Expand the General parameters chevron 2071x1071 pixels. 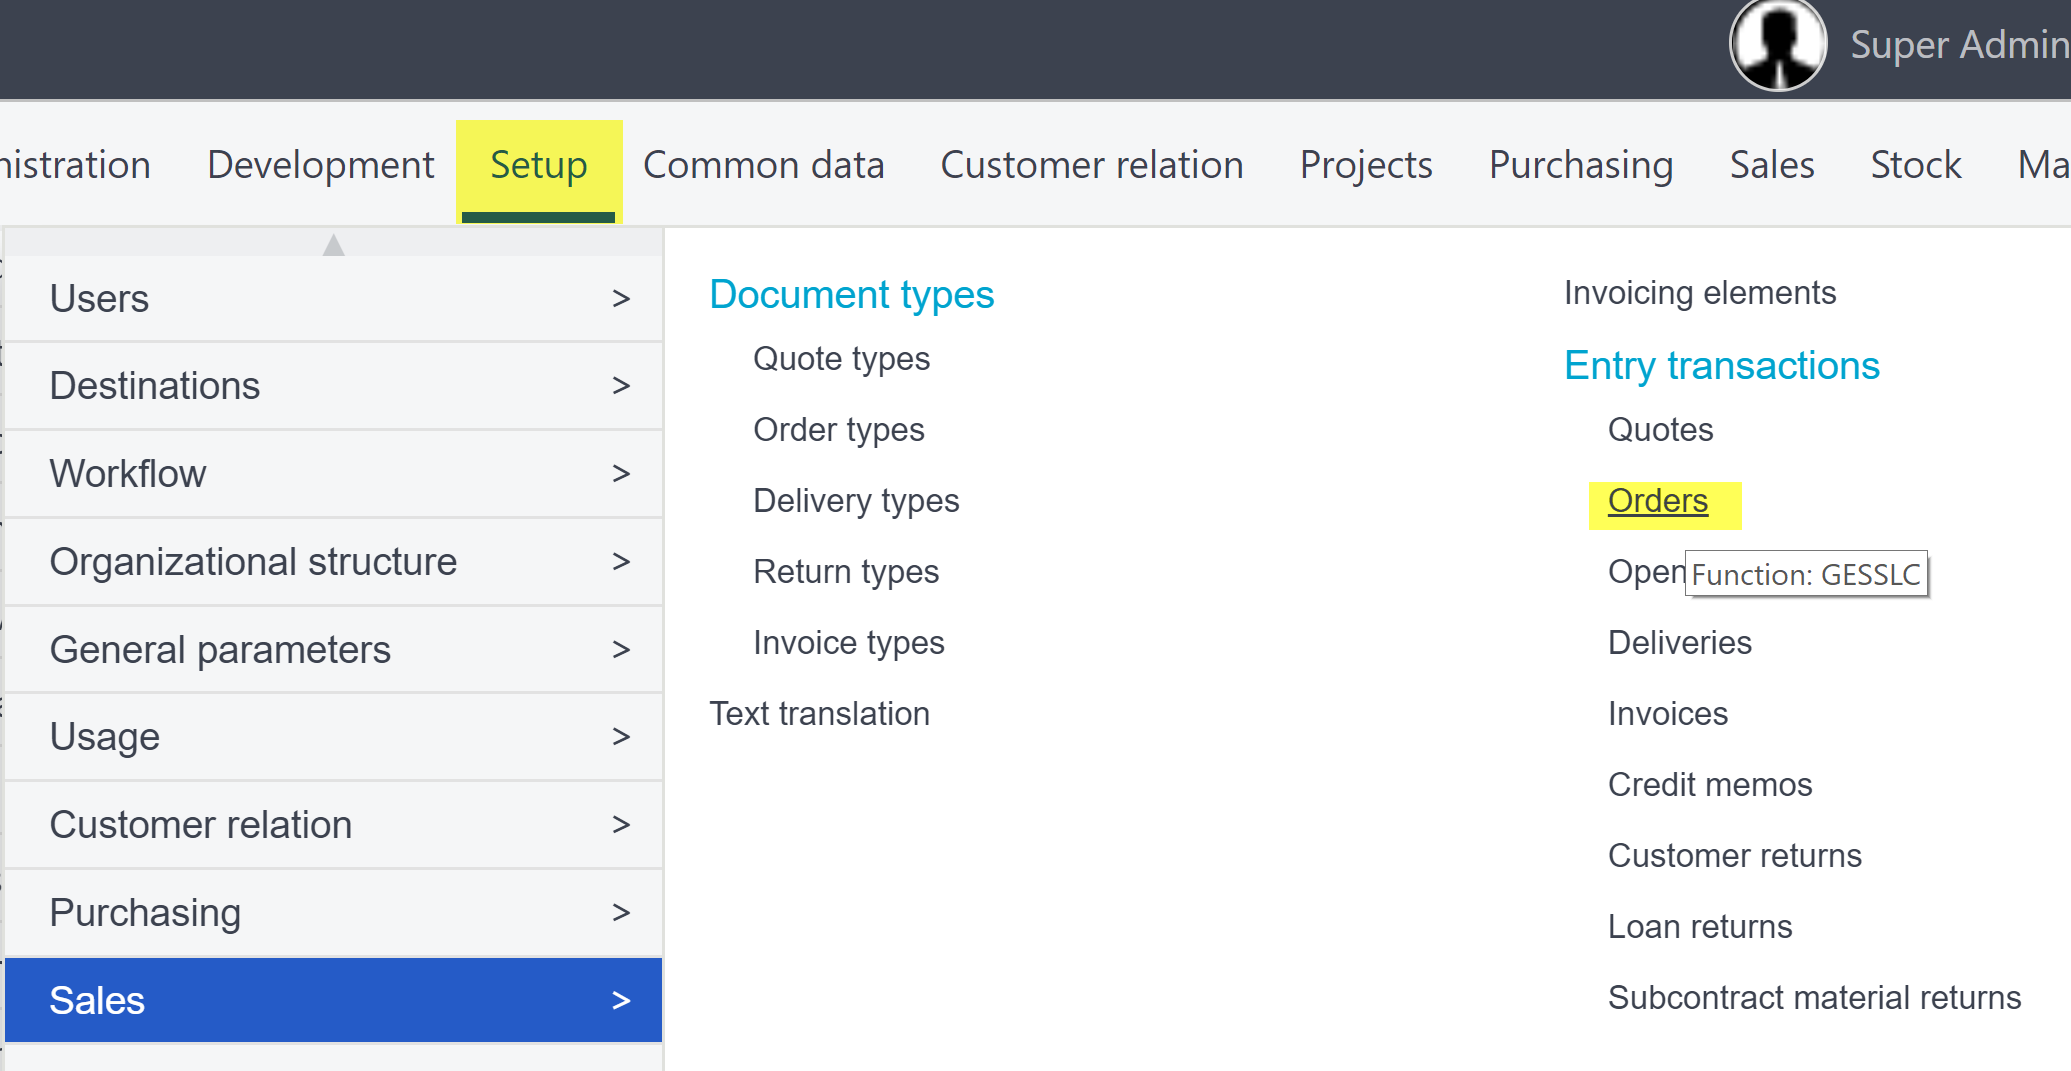pyautogui.click(x=621, y=650)
